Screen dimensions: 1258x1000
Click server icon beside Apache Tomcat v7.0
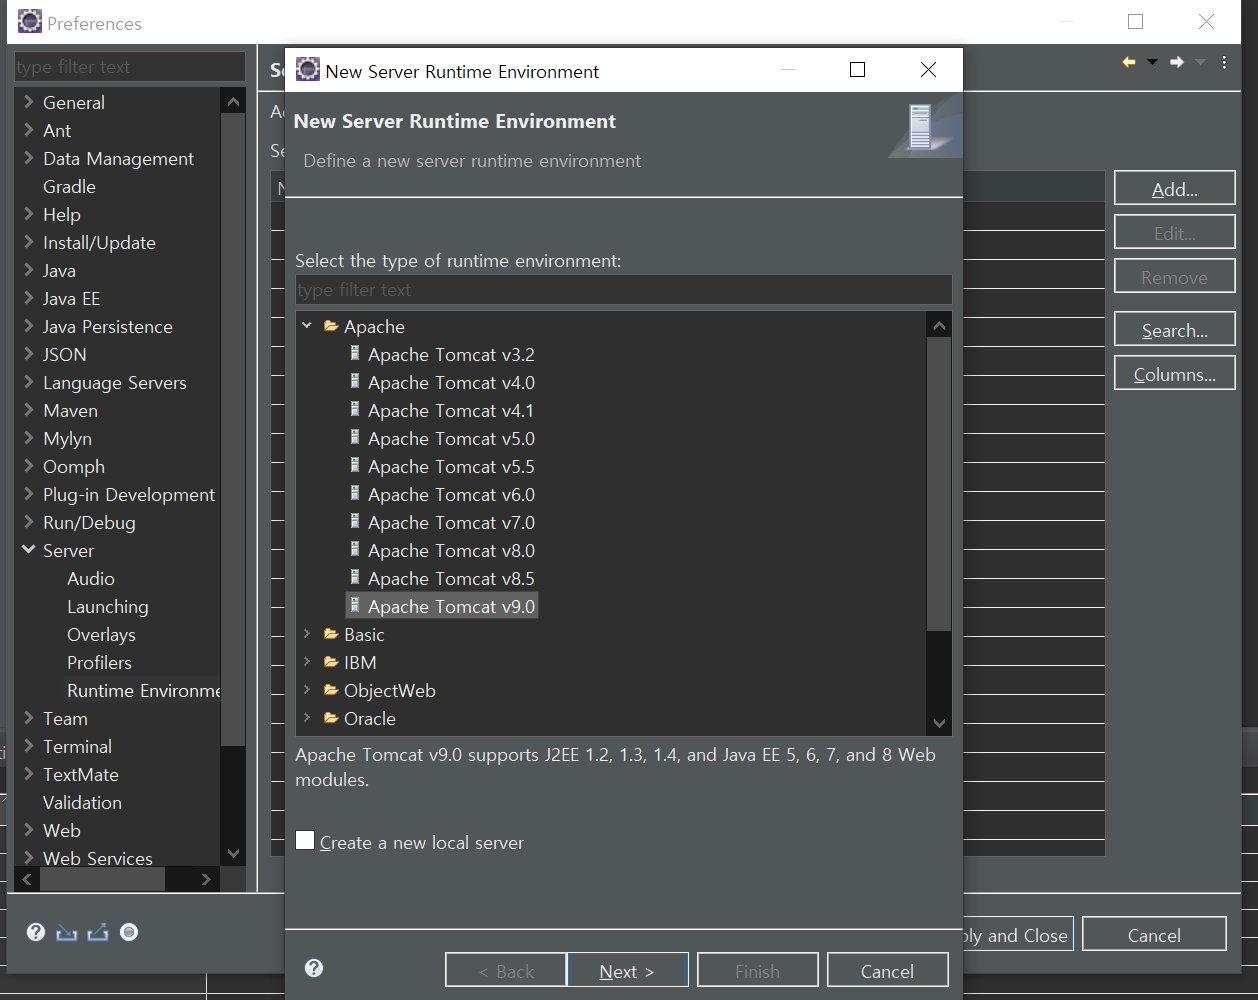coord(355,521)
